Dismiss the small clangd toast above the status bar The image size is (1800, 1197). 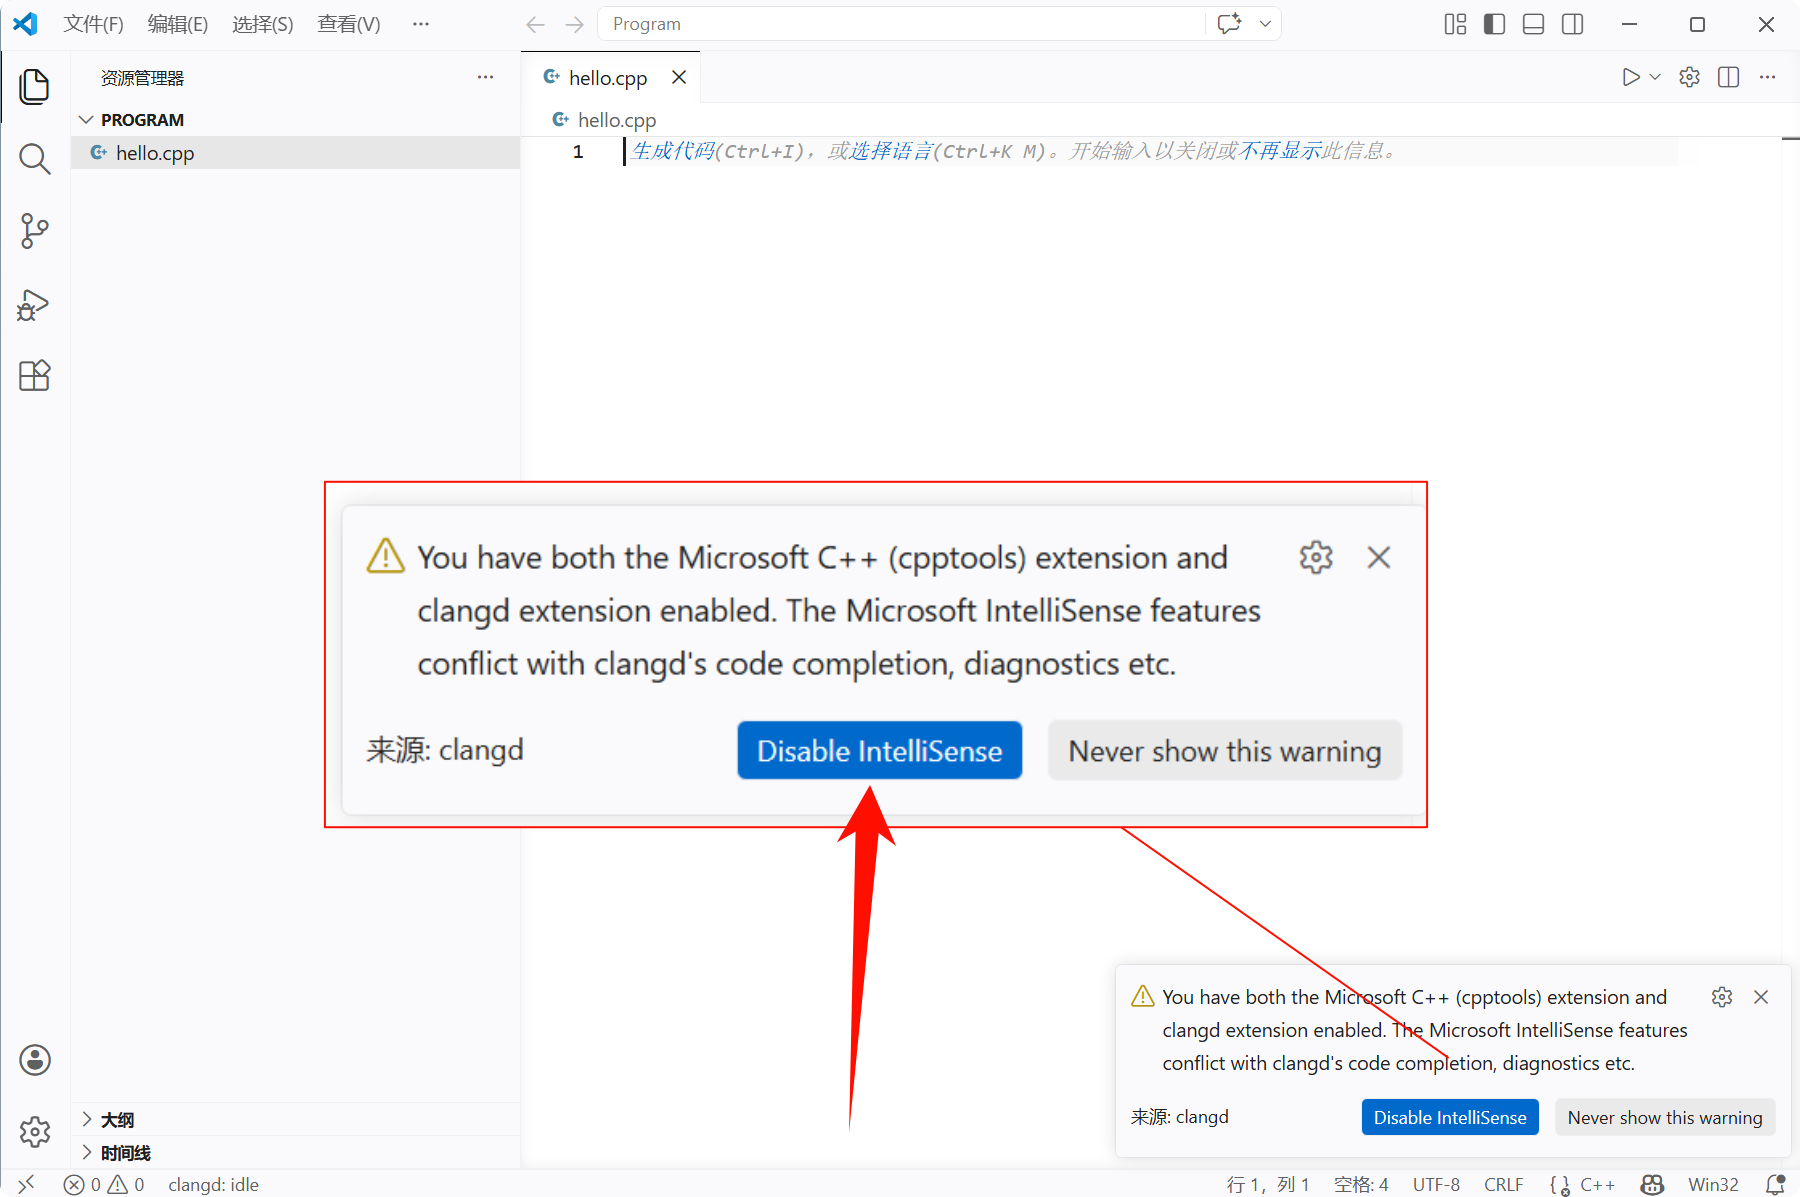[1761, 997]
